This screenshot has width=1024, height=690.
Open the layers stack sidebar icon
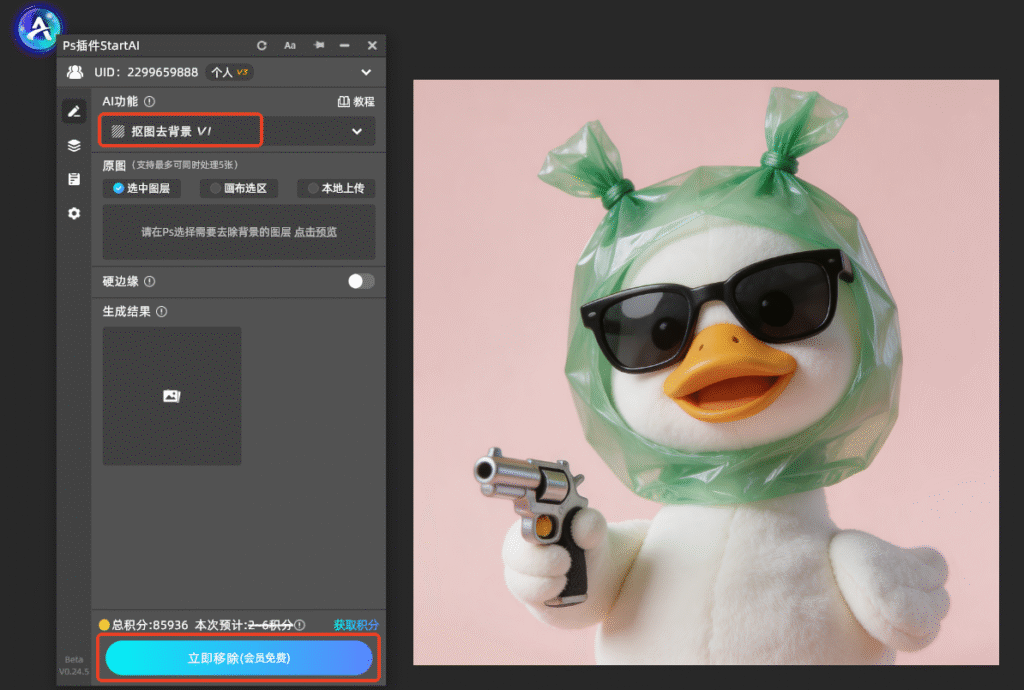tap(74, 145)
